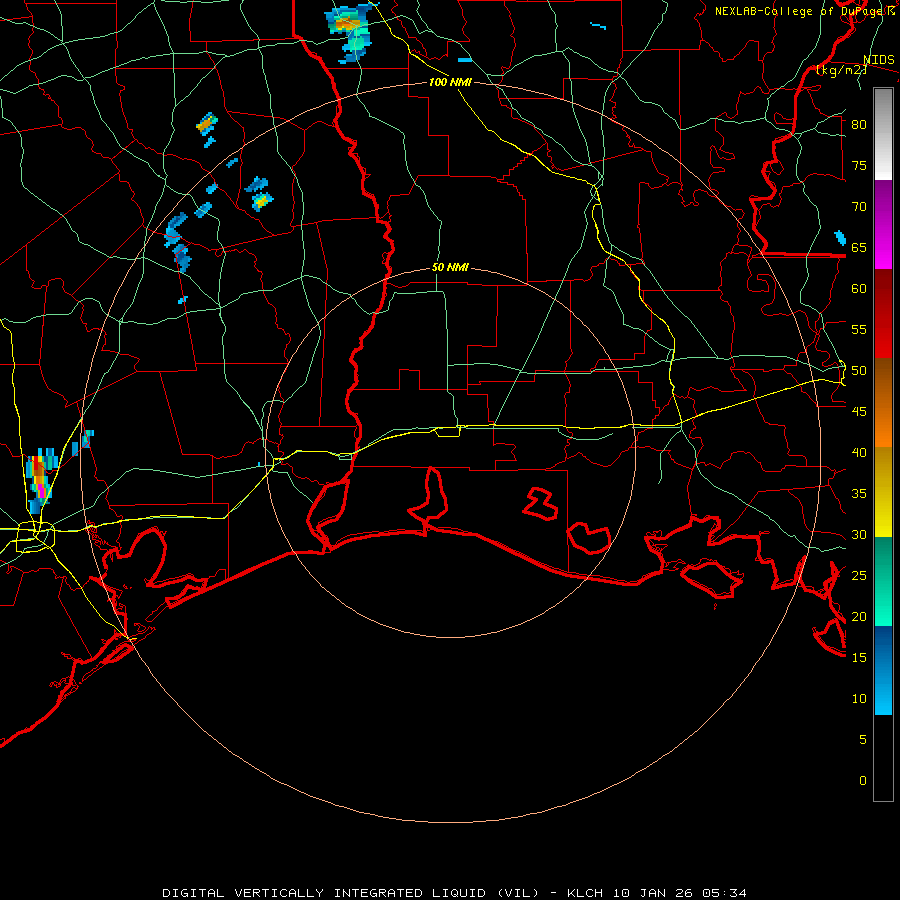Click the blue 8-19 segment of color scale
This screenshot has height=900, width=900.
click(x=883, y=670)
